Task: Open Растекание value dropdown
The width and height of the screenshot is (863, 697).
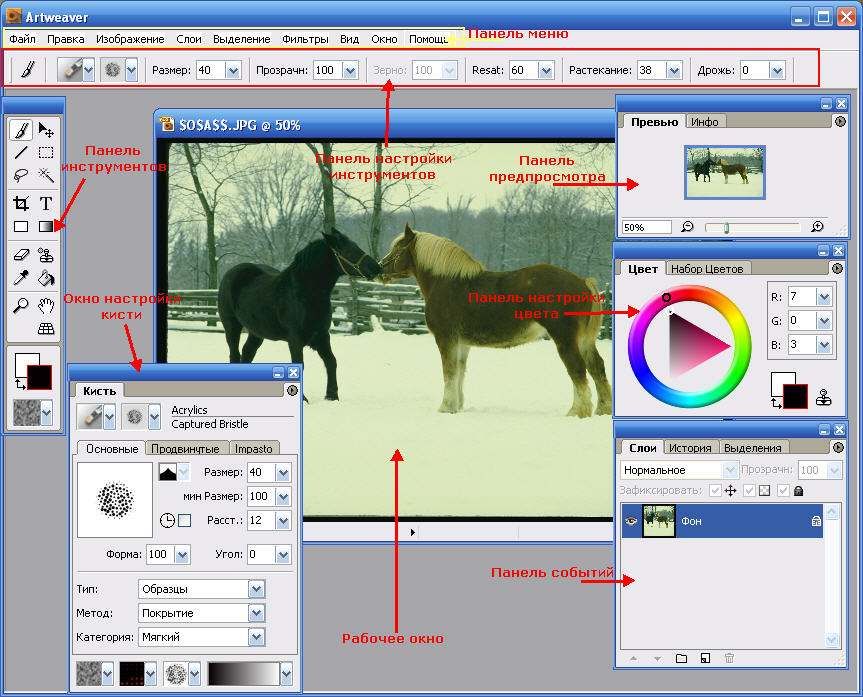Action: coord(674,70)
